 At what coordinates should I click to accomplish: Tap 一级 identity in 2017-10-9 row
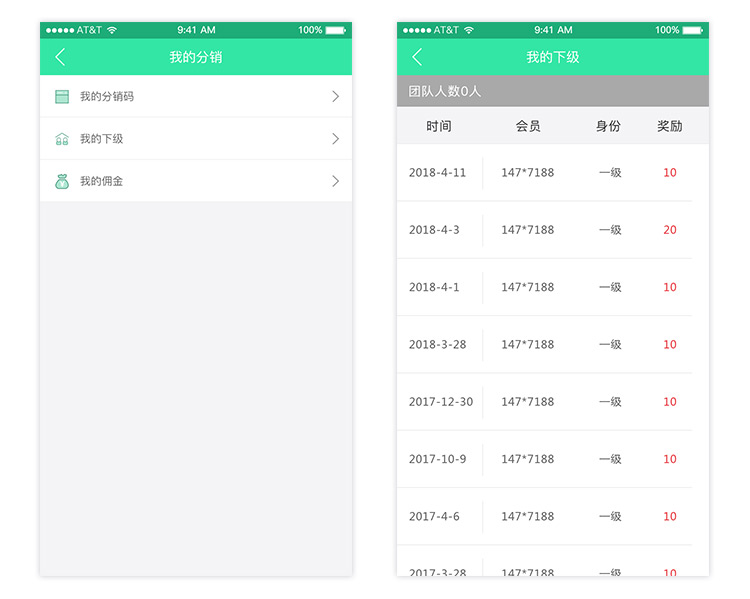coord(610,459)
